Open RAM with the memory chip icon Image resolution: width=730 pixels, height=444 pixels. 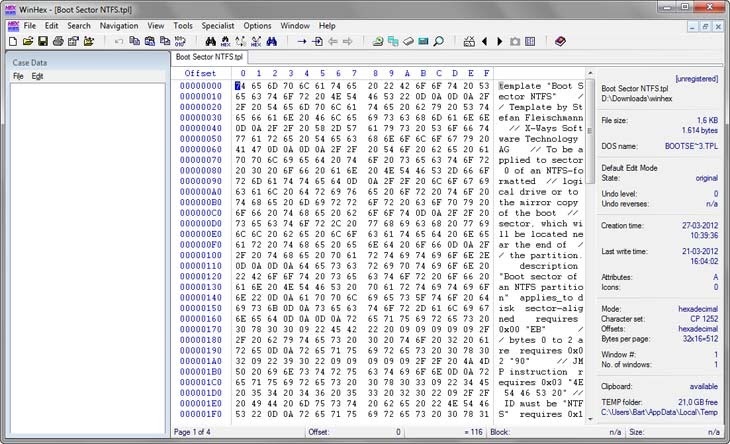pyautogui.click(x=423, y=41)
